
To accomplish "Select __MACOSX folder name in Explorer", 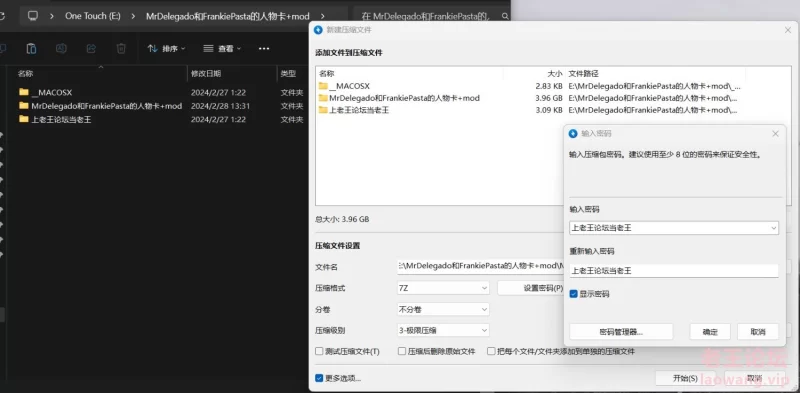I will (52, 92).
